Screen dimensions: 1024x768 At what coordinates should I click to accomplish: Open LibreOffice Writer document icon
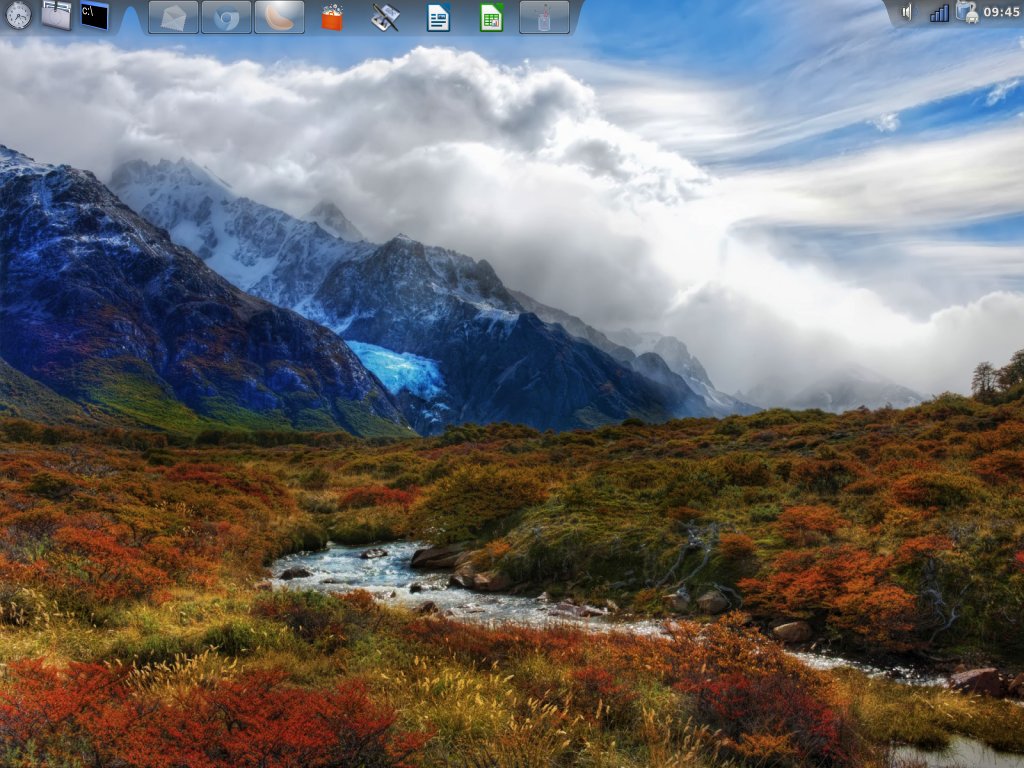pyautogui.click(x=438, y=18)
